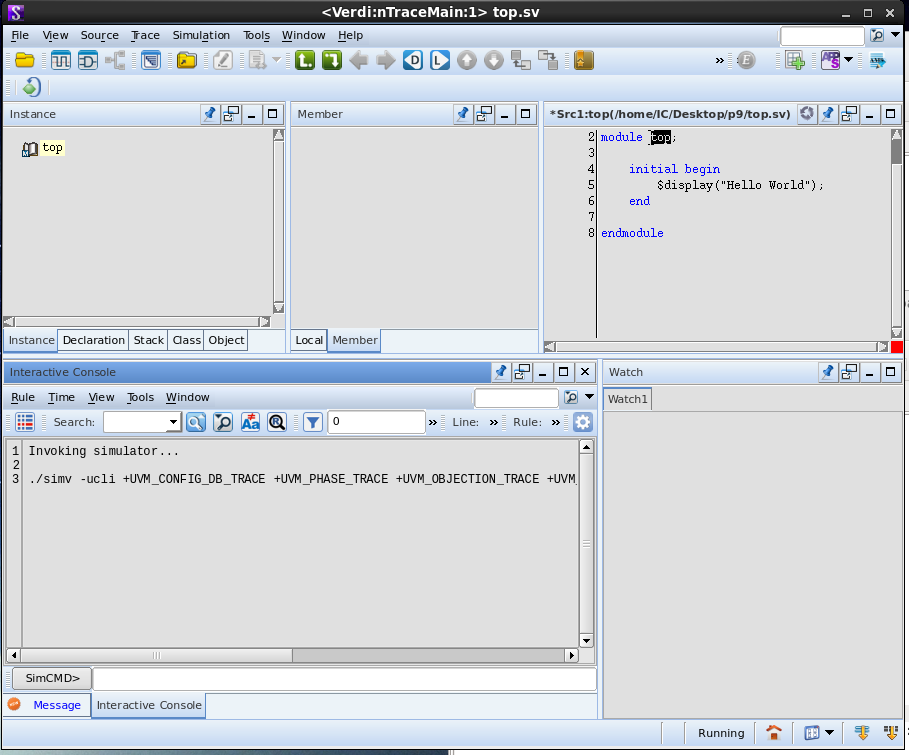Go forward with right arrow icon
This screenshot has height=755, width=909.
386,60
